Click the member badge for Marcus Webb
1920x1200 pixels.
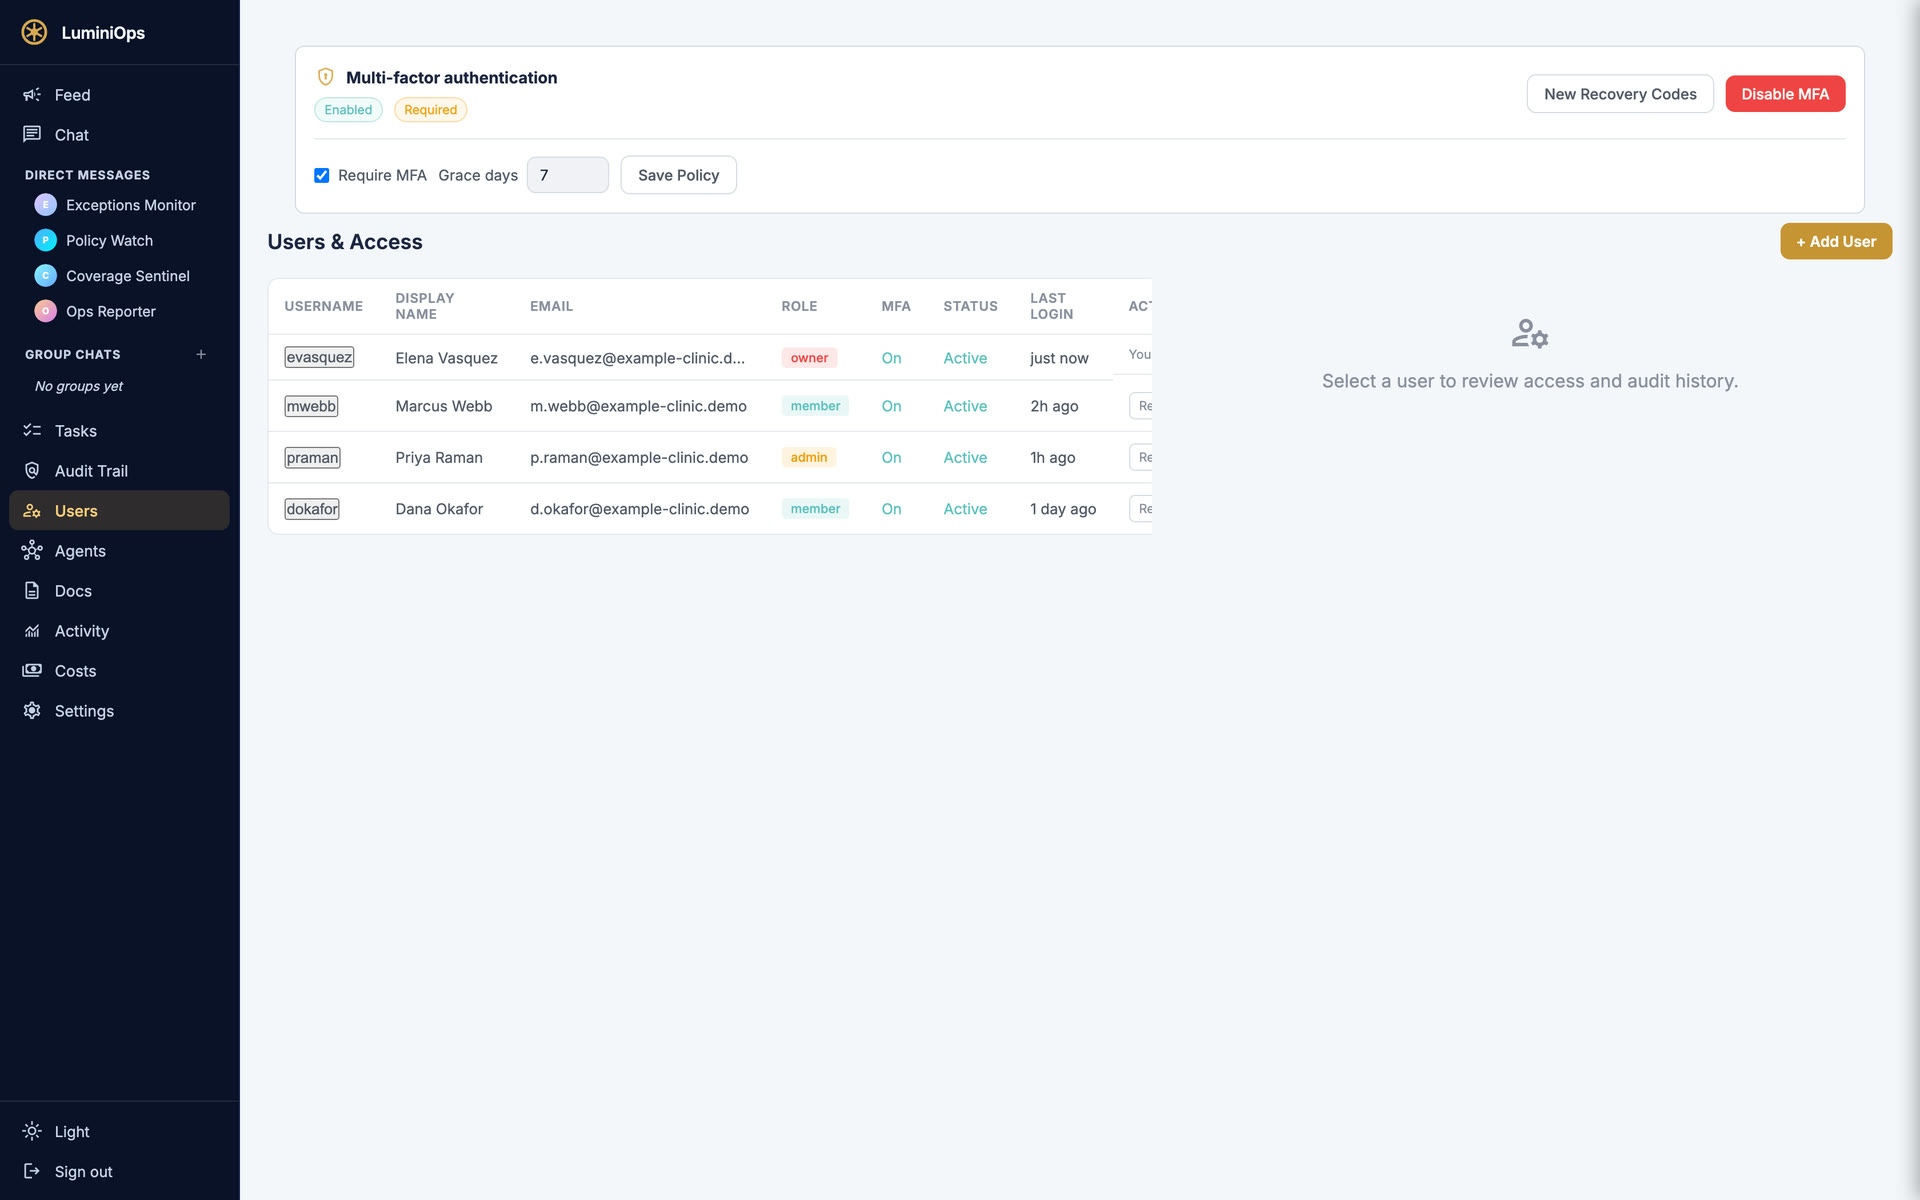pos(815,406)
